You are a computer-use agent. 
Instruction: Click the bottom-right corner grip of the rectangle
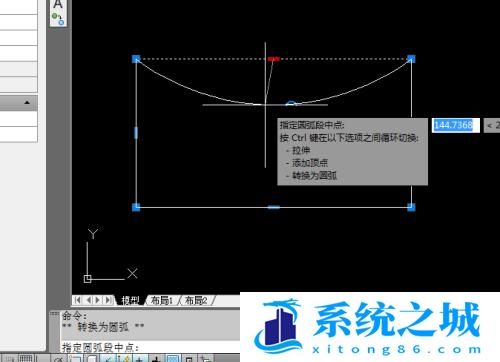[x=411, y=207]
